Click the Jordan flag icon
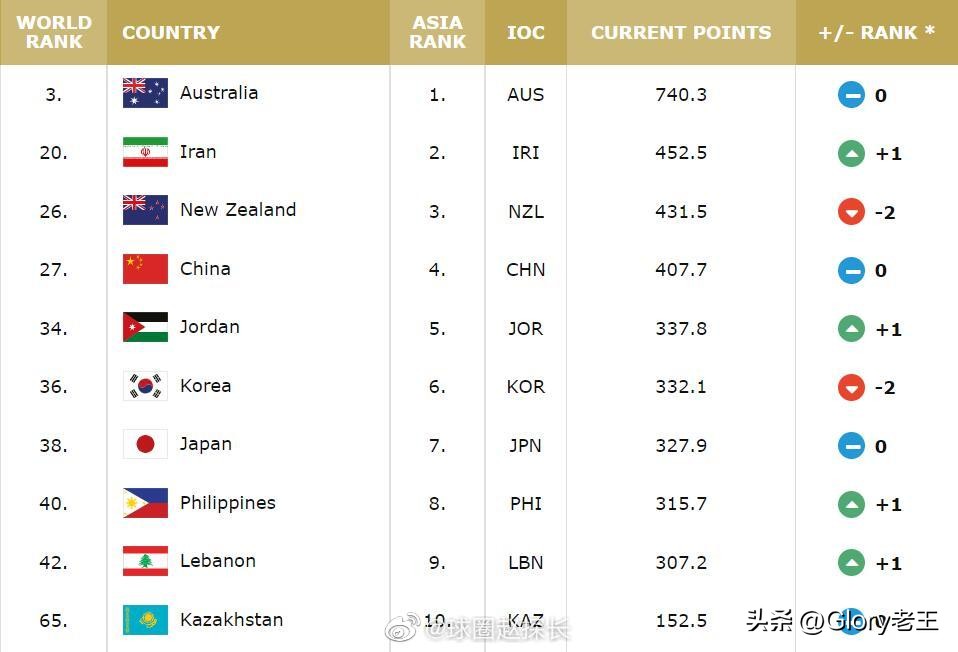The image size is (958, 652). [145, 327]
